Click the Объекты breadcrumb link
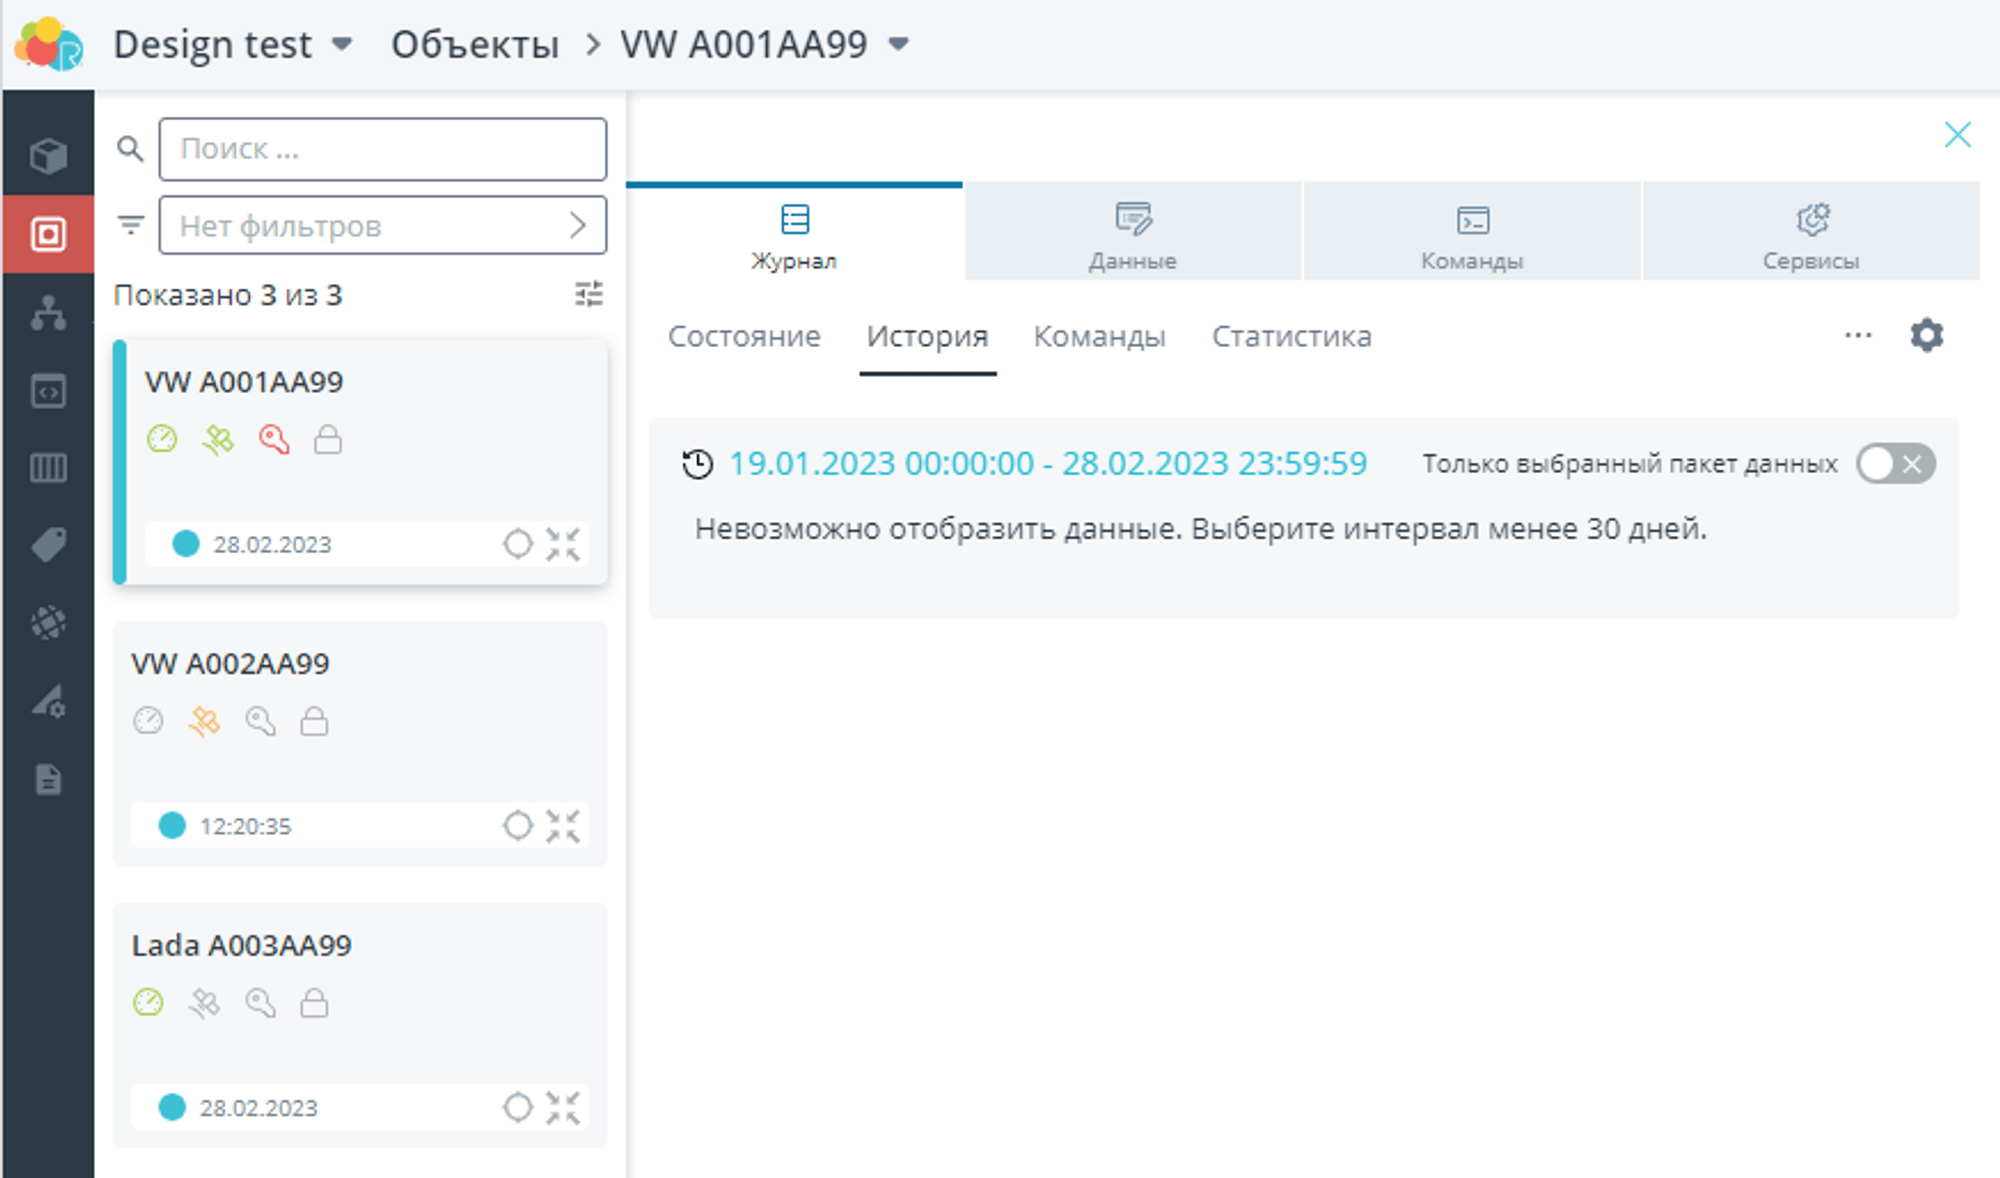This screenshot has height=1178, width=2000. [474, 44]
